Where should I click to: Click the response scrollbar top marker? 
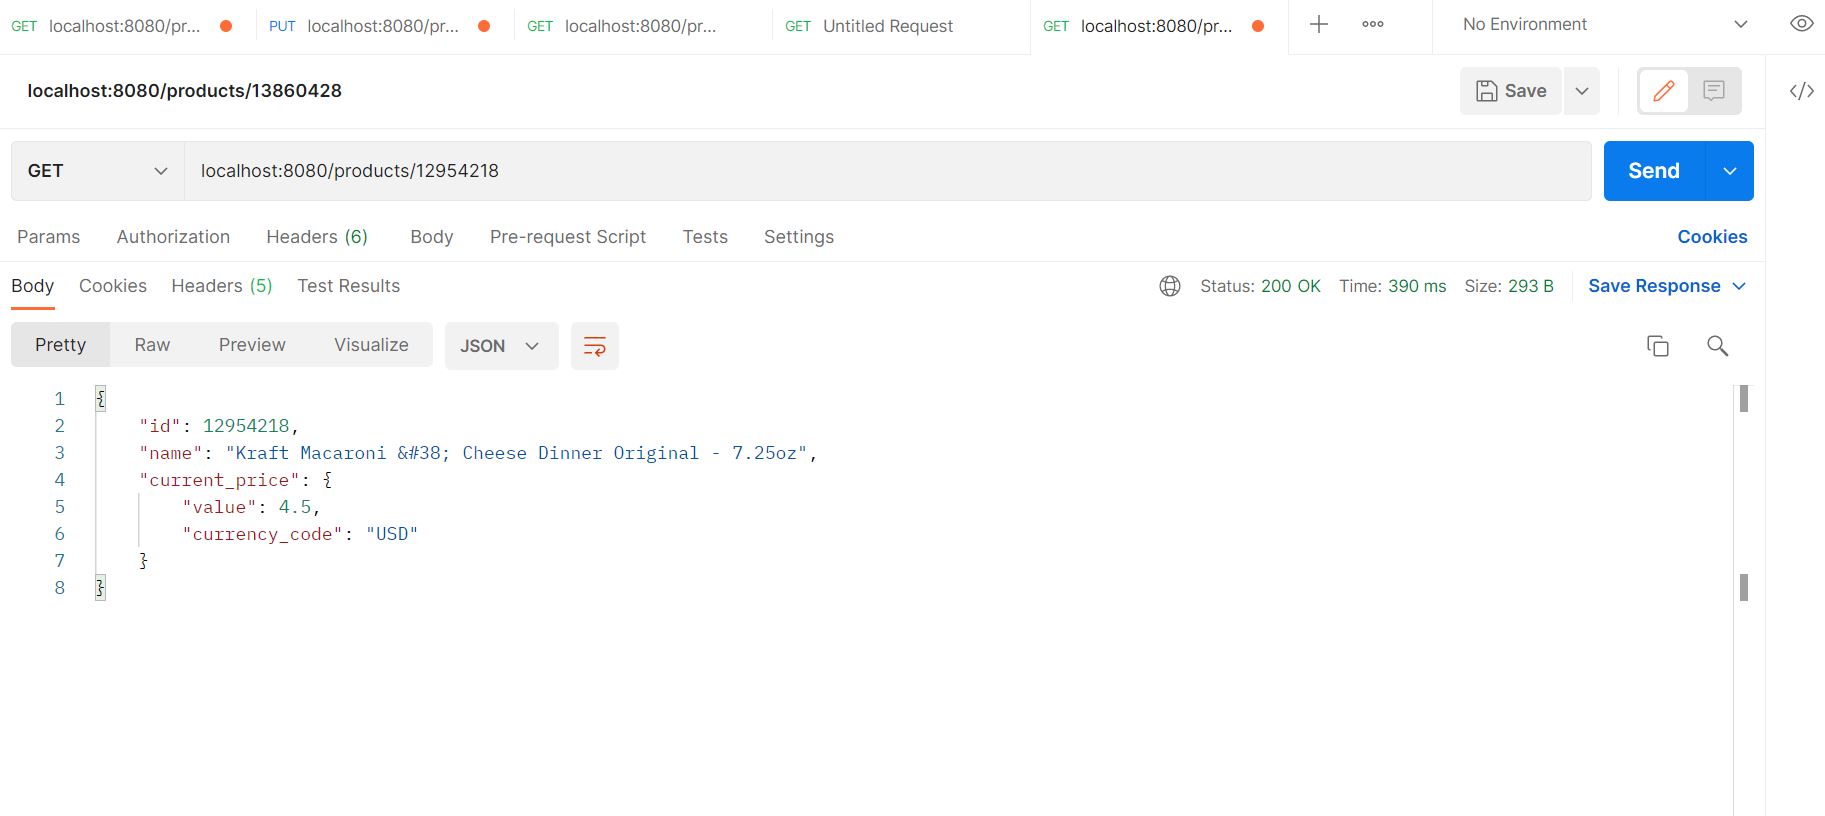pyautogui.click(x=1744, y=399)
